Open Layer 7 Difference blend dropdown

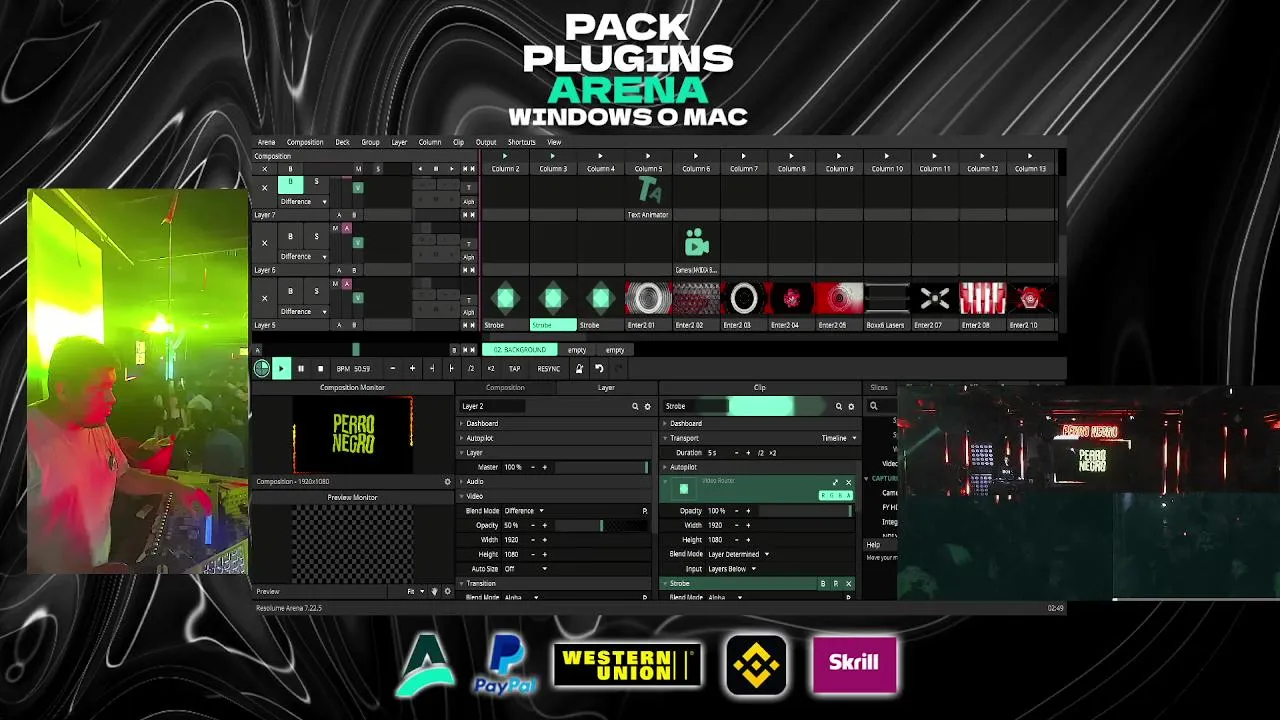pyautogui.click(x=303, y=201)
